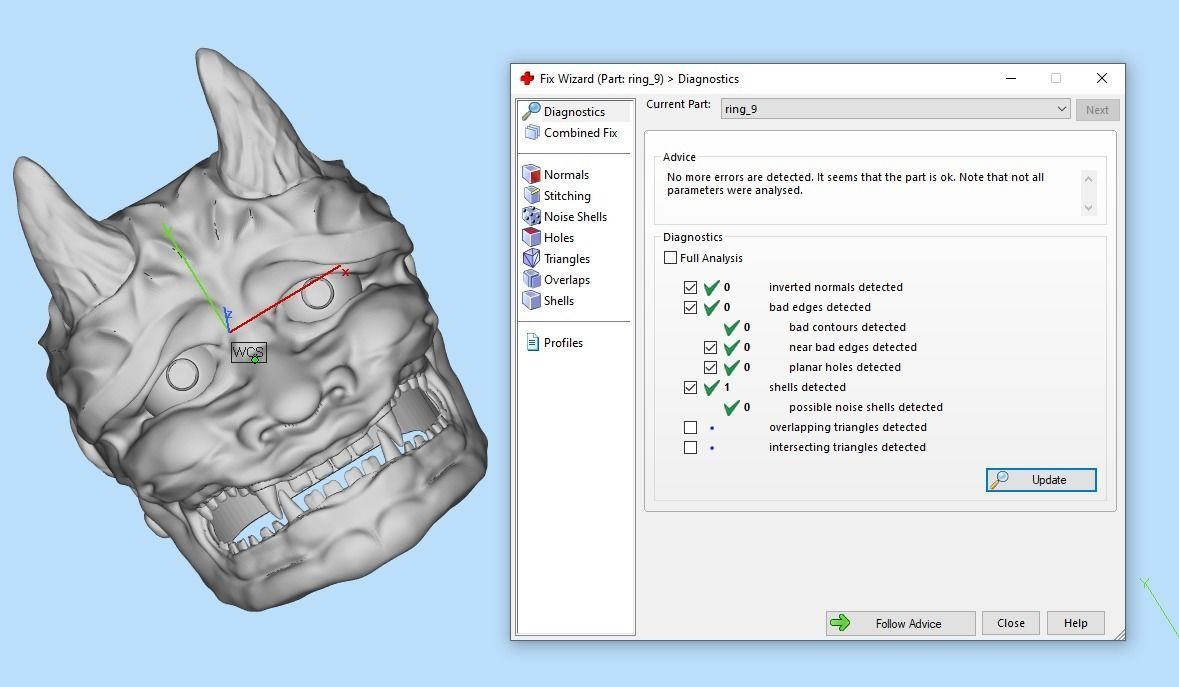Viewport: 1179px width, 687px height.
Task: Click the 'planar holes detected' label
Action: click(x=844, y=368)
